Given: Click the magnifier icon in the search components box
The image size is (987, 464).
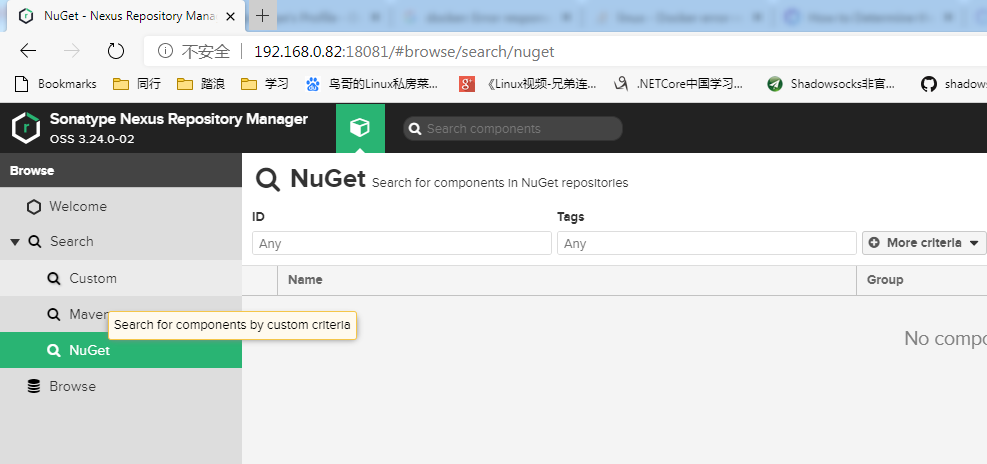Looking at the screenshot, I should click(x=414, y=129).
